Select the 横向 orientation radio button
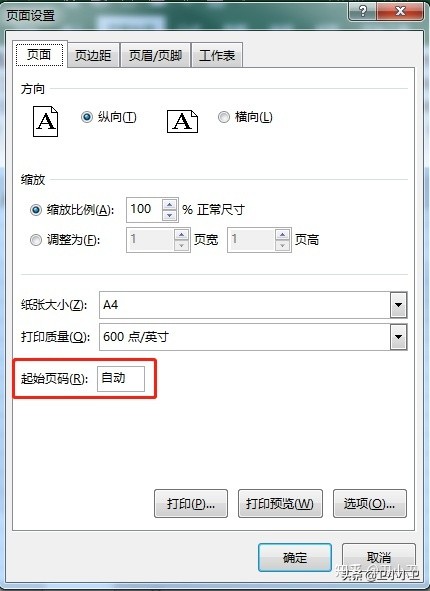This screenshot has height=591, width=430. pyautogui.click(x=224, y=117)
